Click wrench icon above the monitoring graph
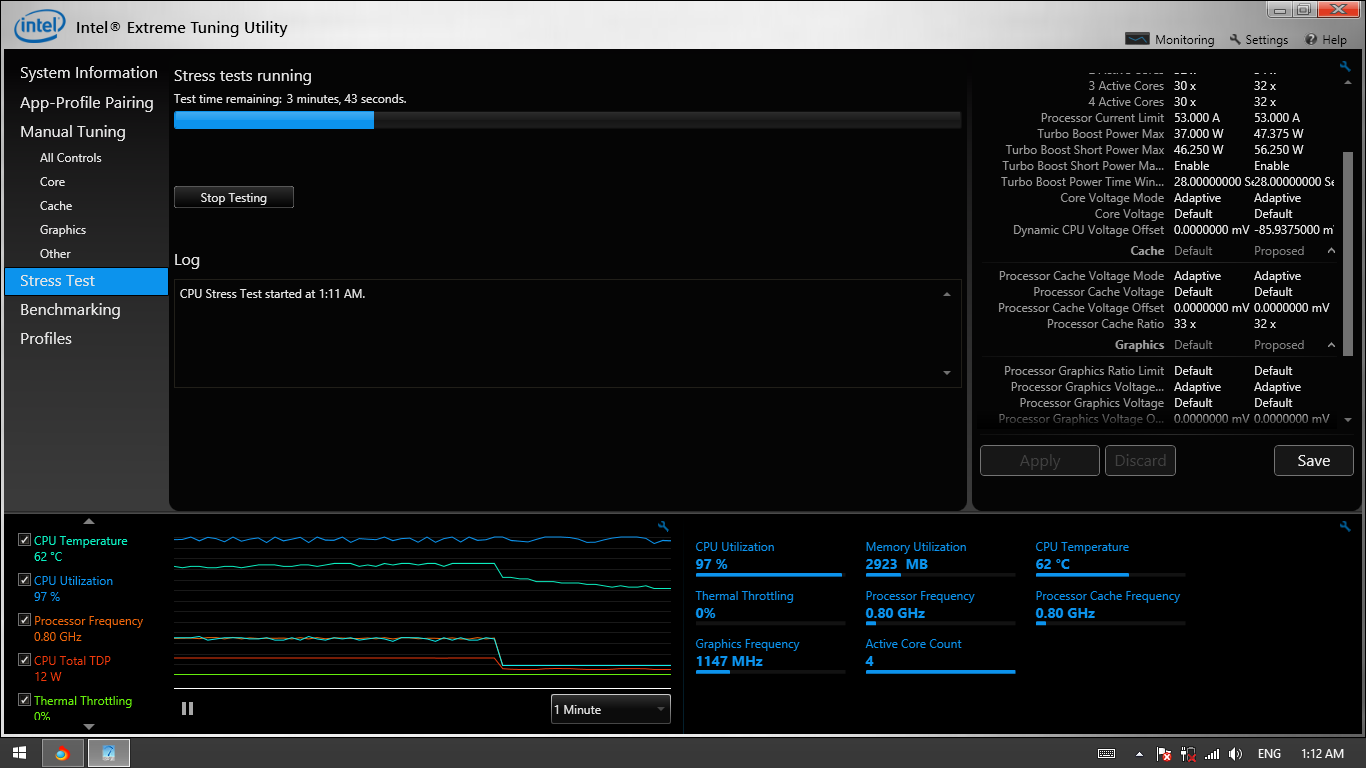Viewport: 1366px width, 768px height. [x=663, y=526]
